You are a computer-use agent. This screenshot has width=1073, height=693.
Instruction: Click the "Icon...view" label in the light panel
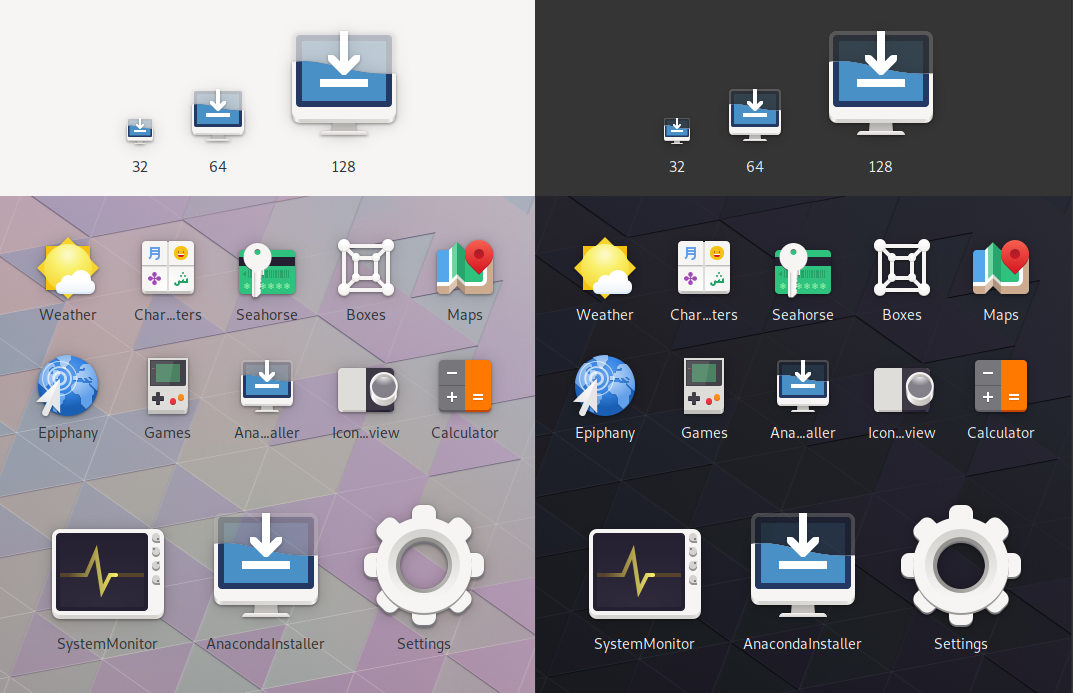(x=366, y=433)
